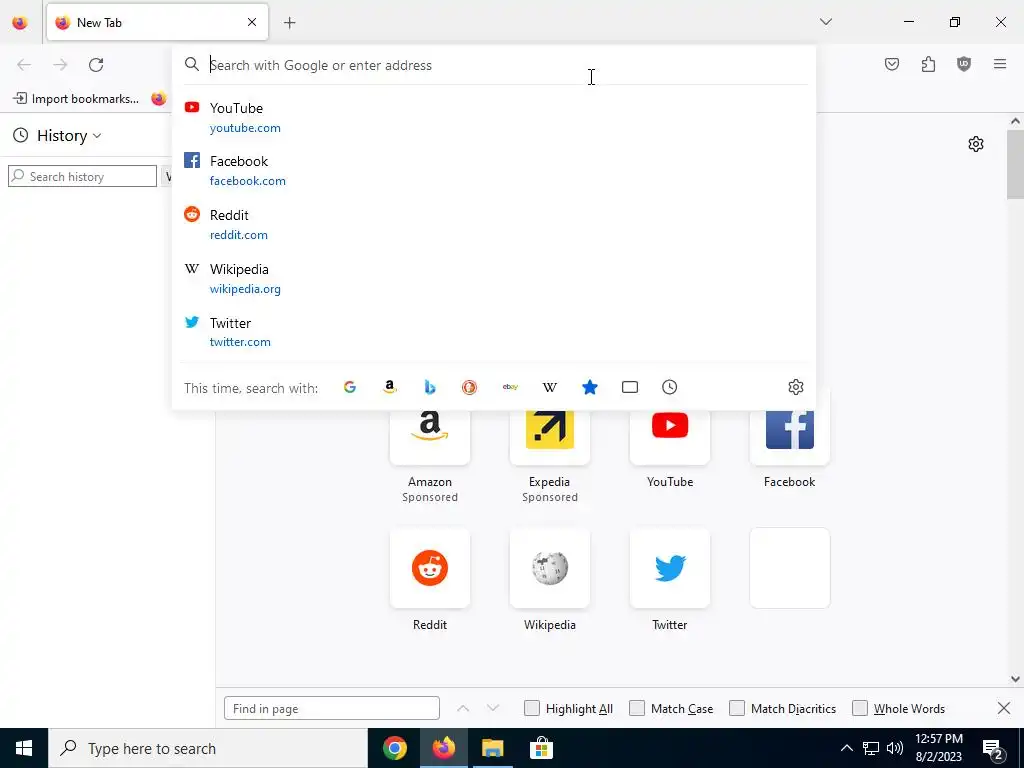Open the Firefox hamburger menu

[x=1000, y=64]
